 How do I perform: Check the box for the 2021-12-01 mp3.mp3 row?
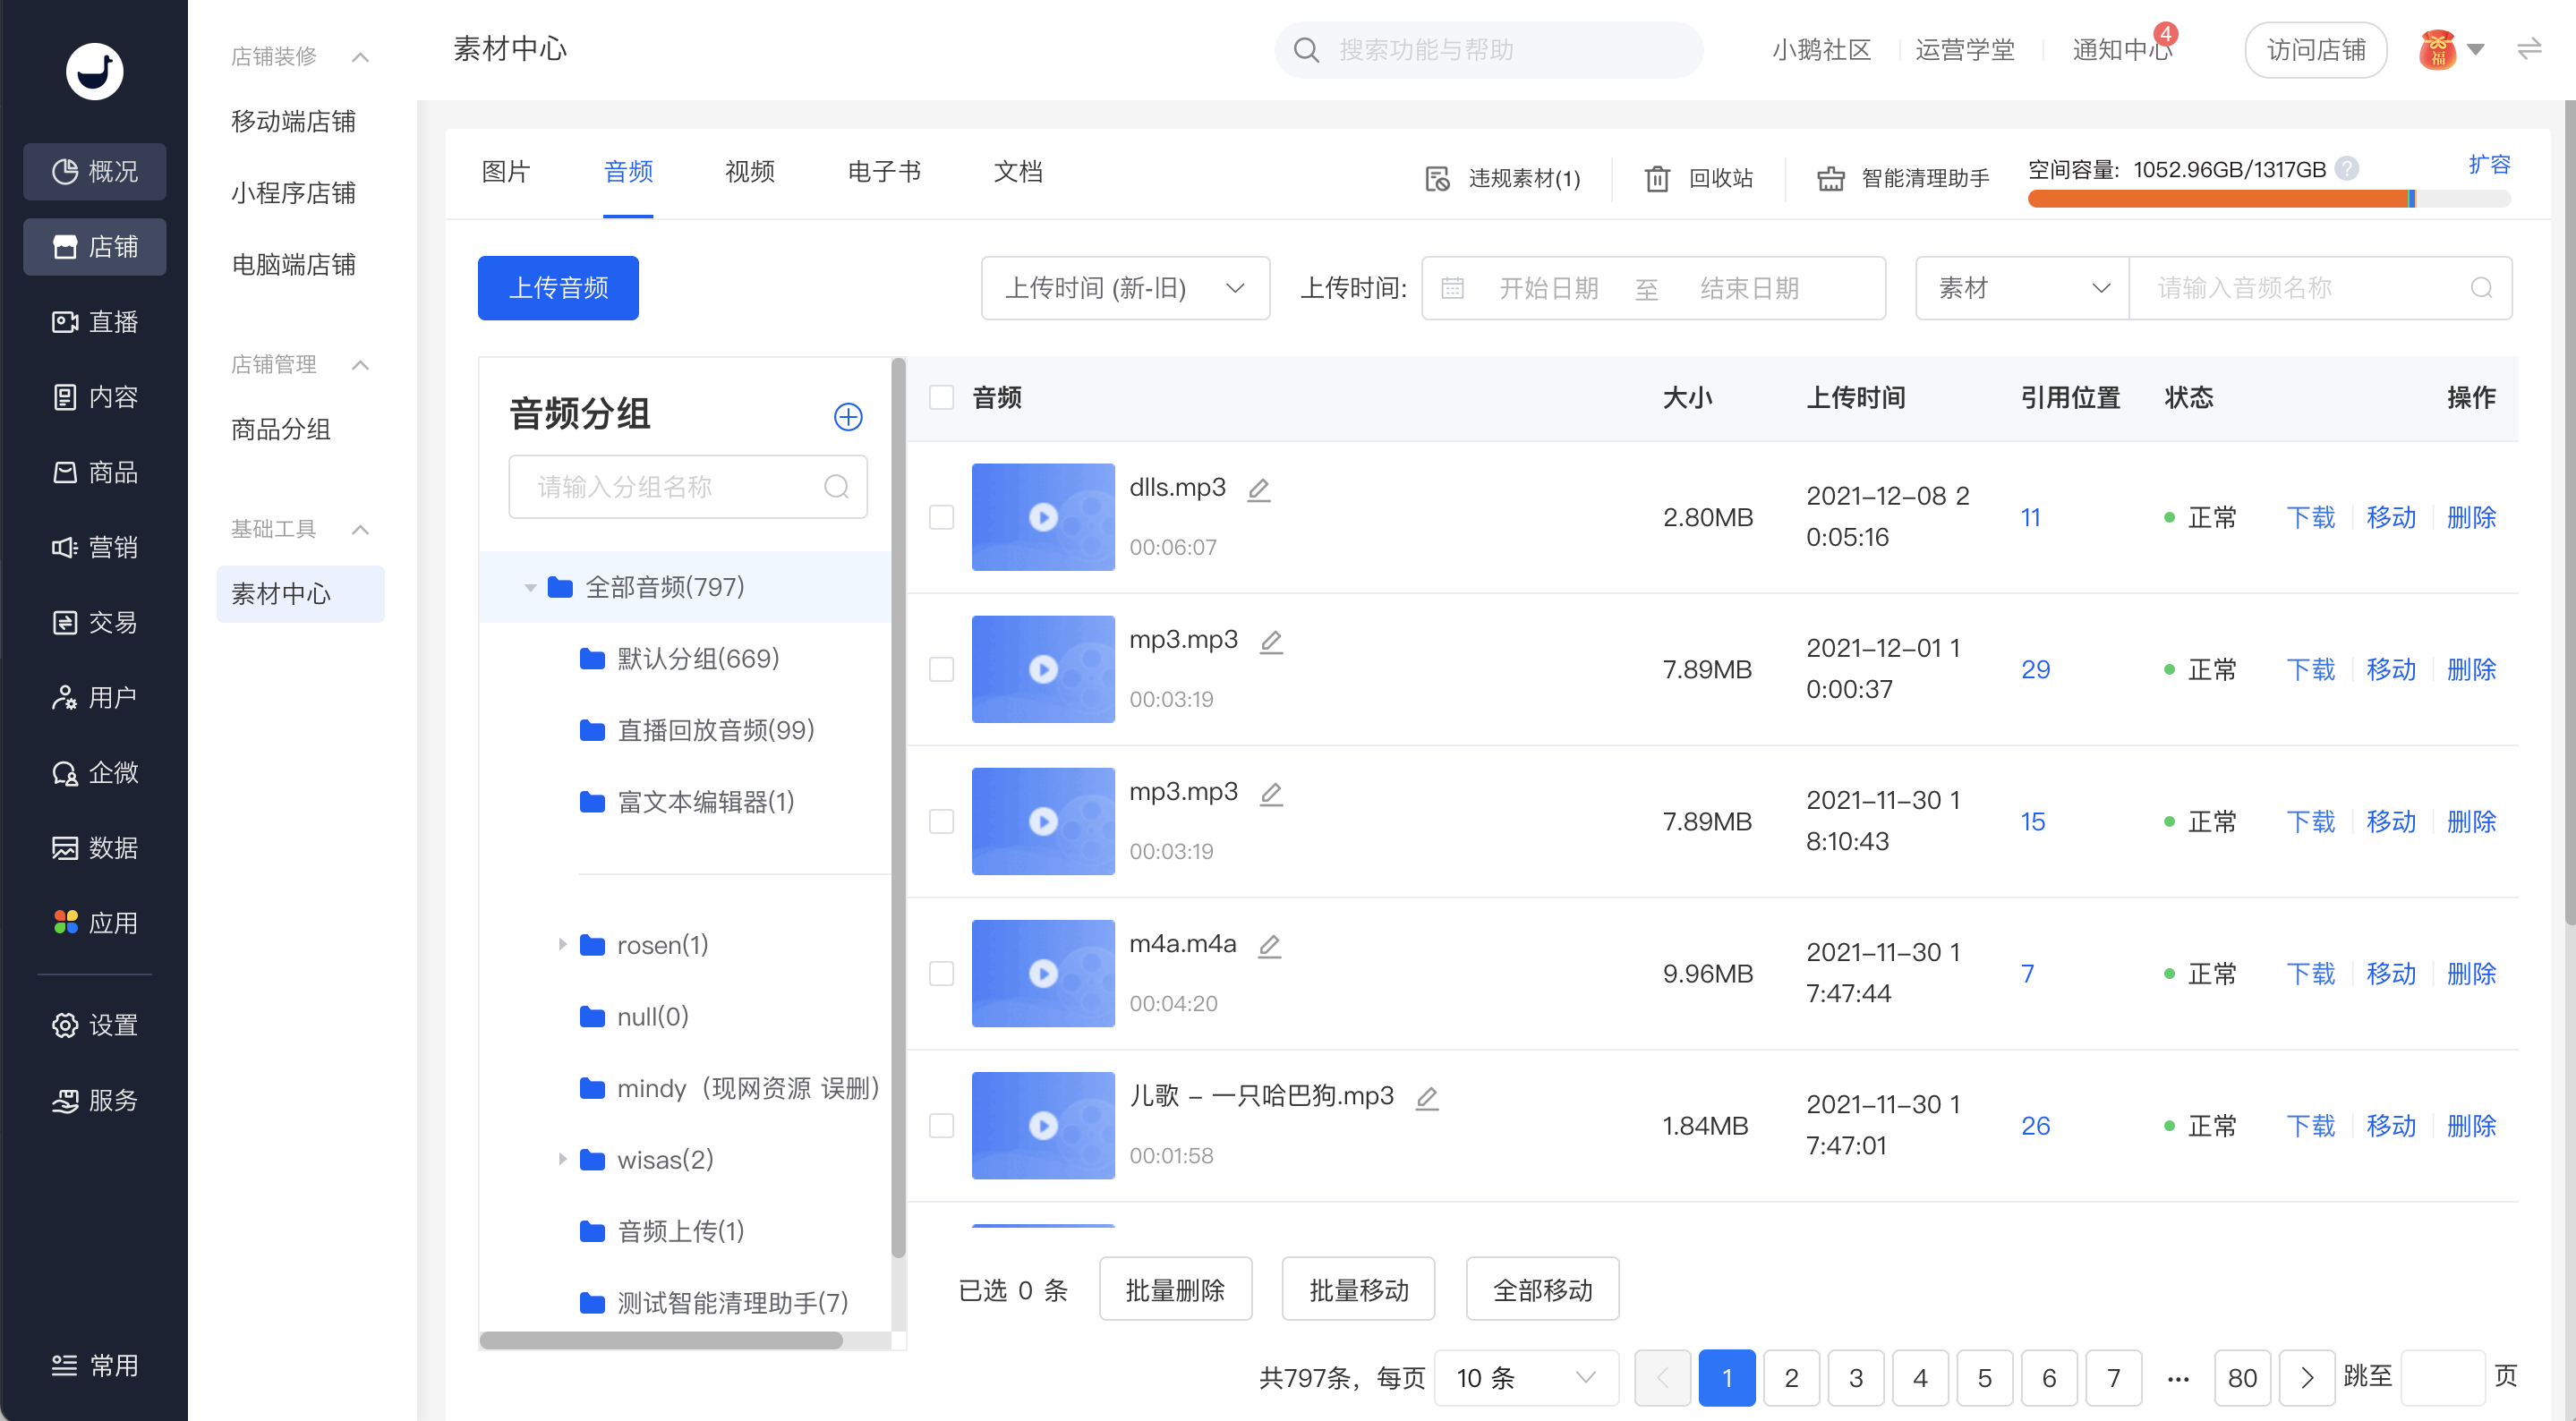941,669
